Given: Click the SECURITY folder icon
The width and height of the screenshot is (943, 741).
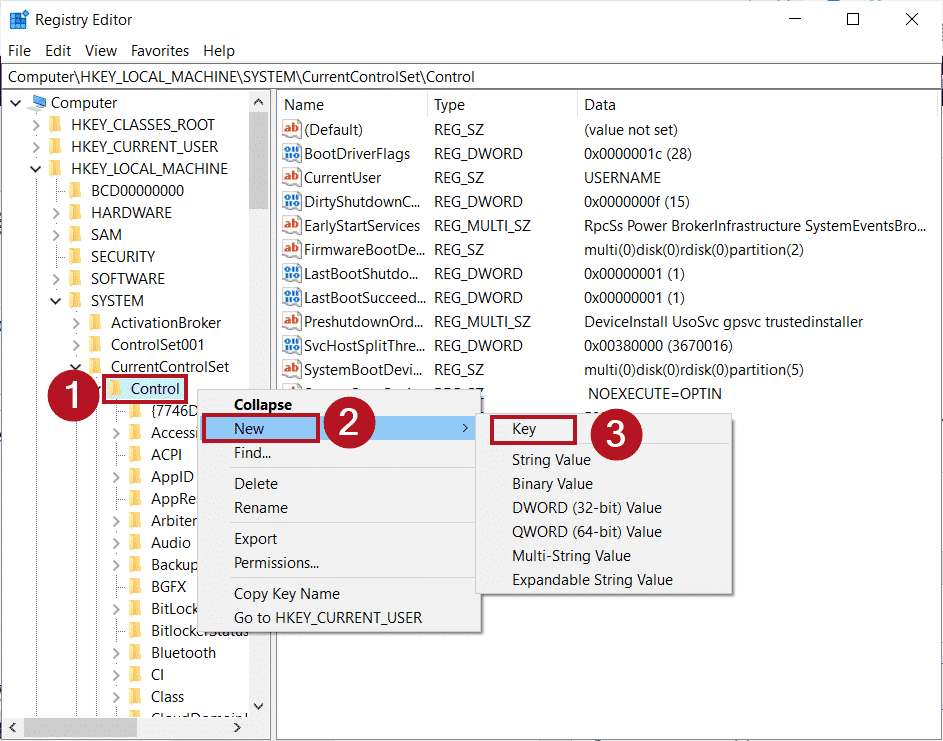Looking at the screenshot, I should click(75, 257).
